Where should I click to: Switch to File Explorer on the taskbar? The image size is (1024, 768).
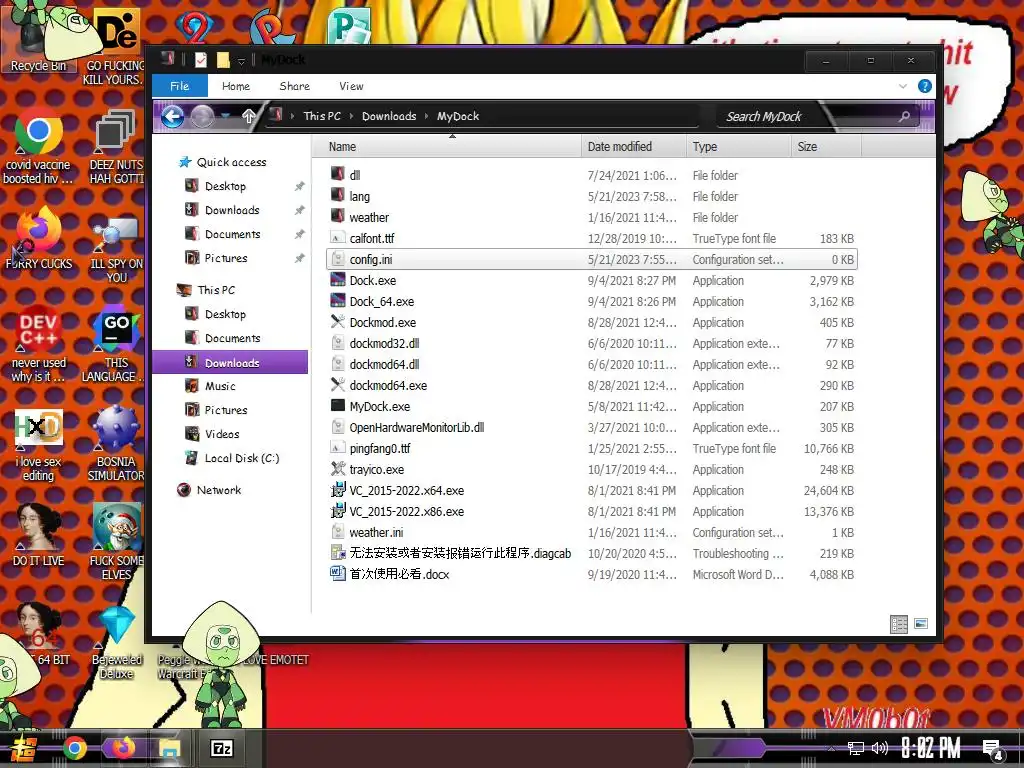pyautogui.click(x=170, y=748)
